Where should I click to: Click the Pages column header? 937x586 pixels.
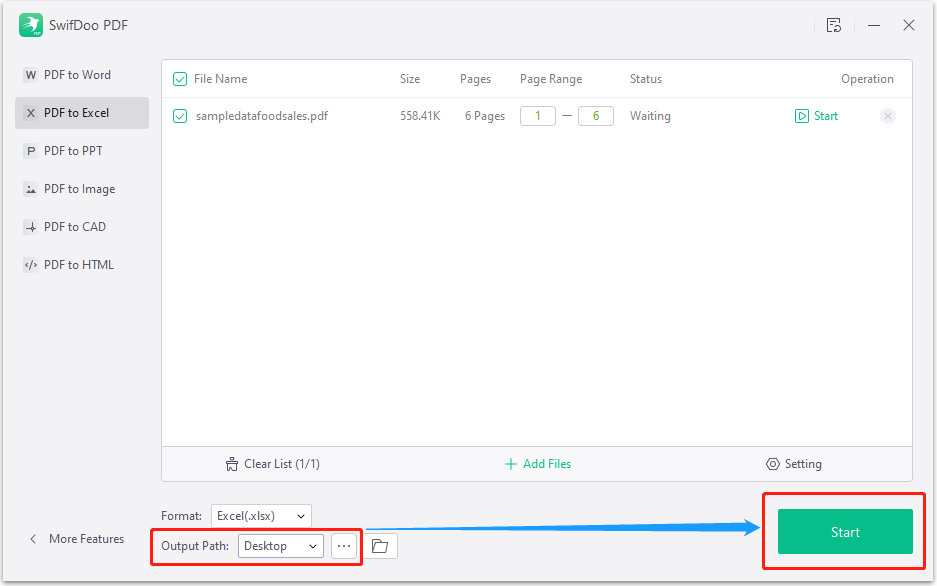(x=476, y=79)
